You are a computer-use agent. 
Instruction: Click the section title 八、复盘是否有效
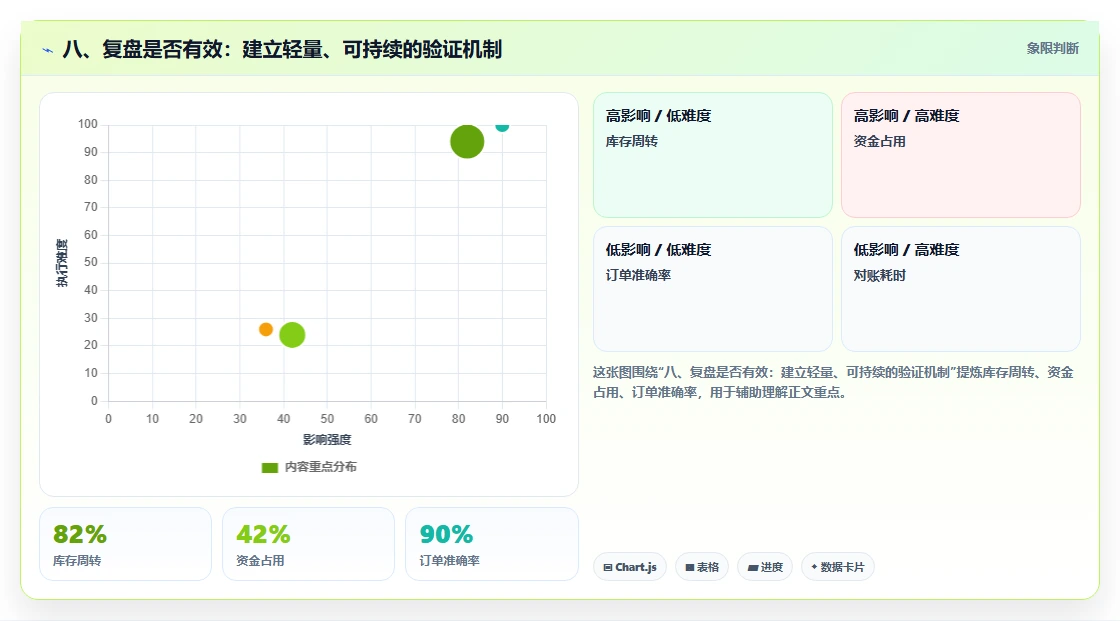[x=282, y=49]
